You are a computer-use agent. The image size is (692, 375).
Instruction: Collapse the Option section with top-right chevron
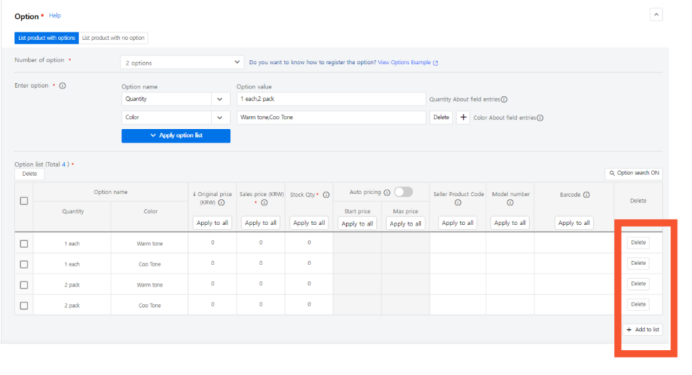click(656, 15)
